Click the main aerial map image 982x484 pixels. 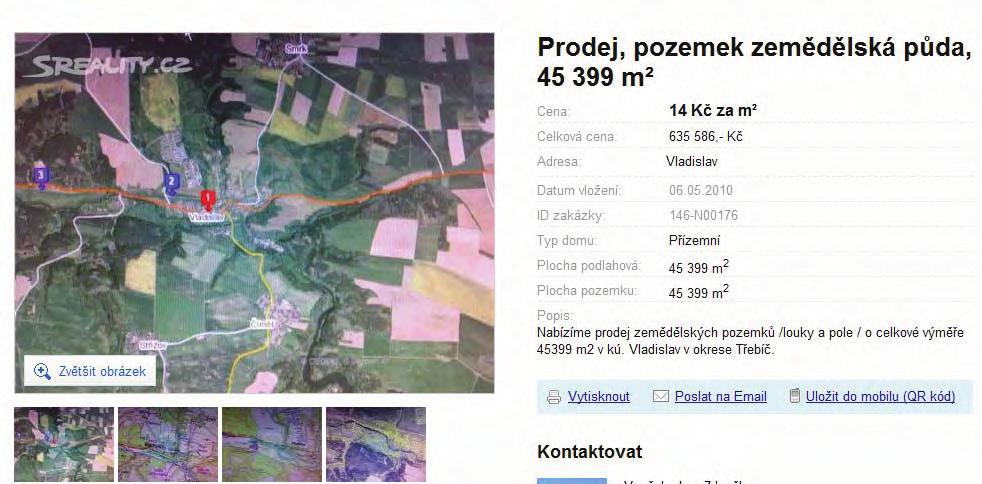pyautogui.click(x=254, y=213)
